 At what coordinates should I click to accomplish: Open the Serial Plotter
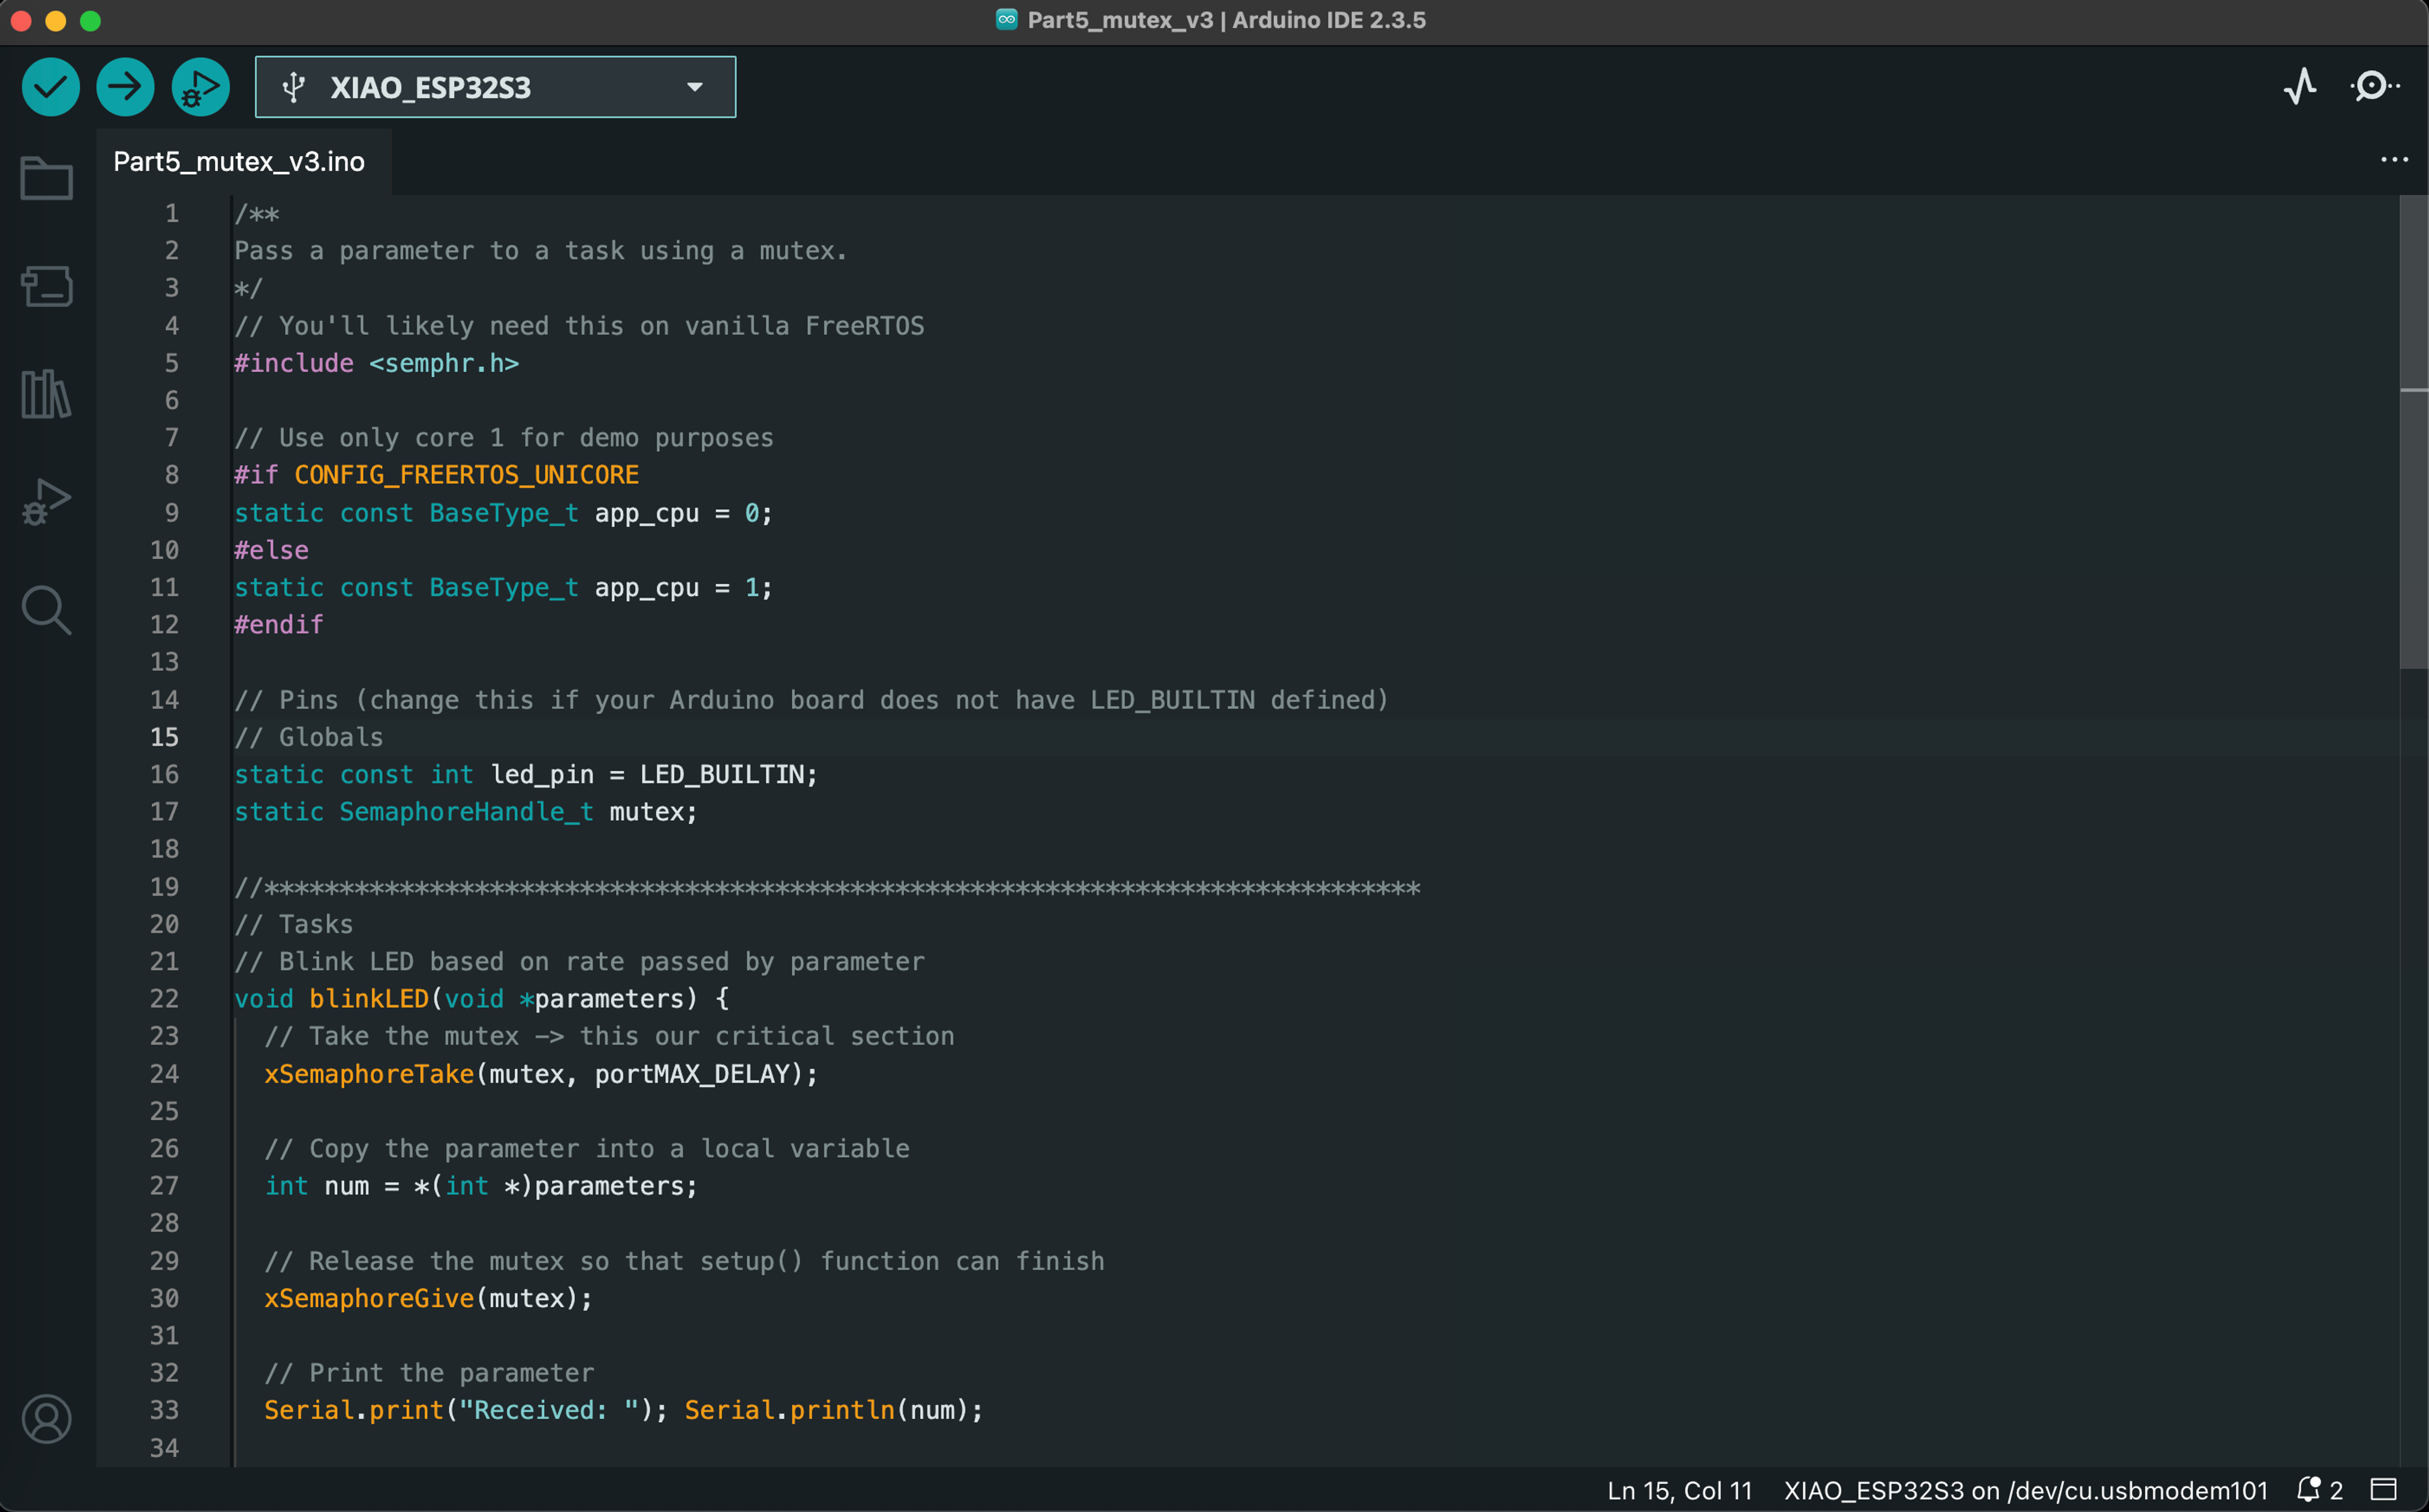pos(2300,87)
